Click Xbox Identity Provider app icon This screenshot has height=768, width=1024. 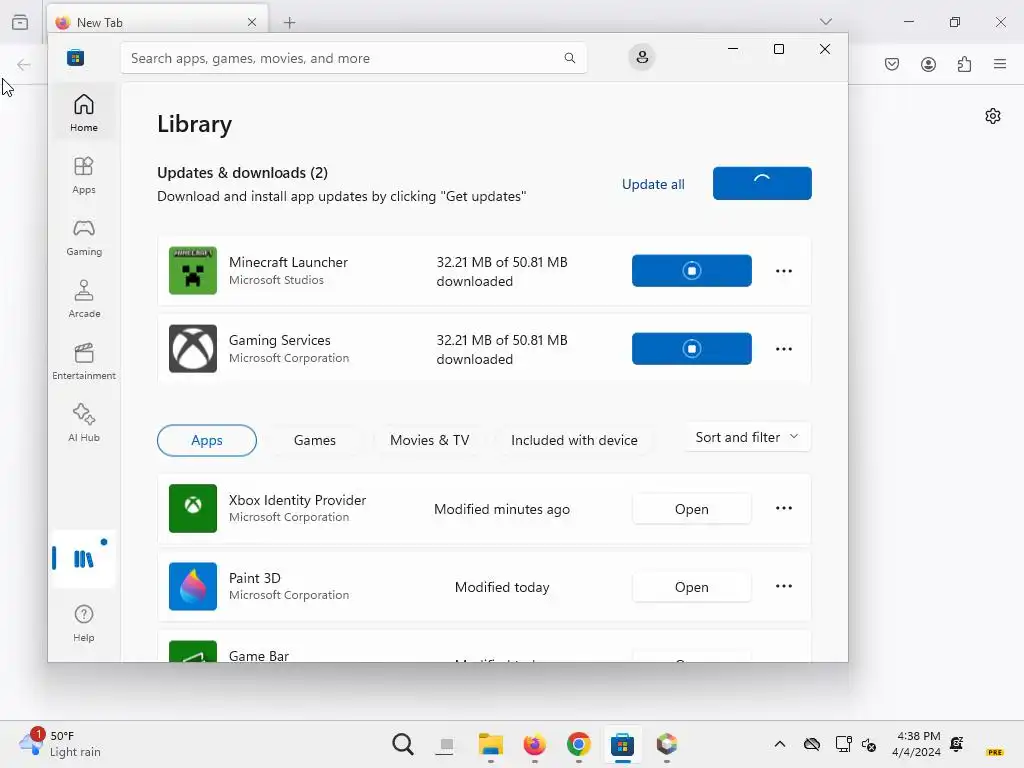[193, 508]
